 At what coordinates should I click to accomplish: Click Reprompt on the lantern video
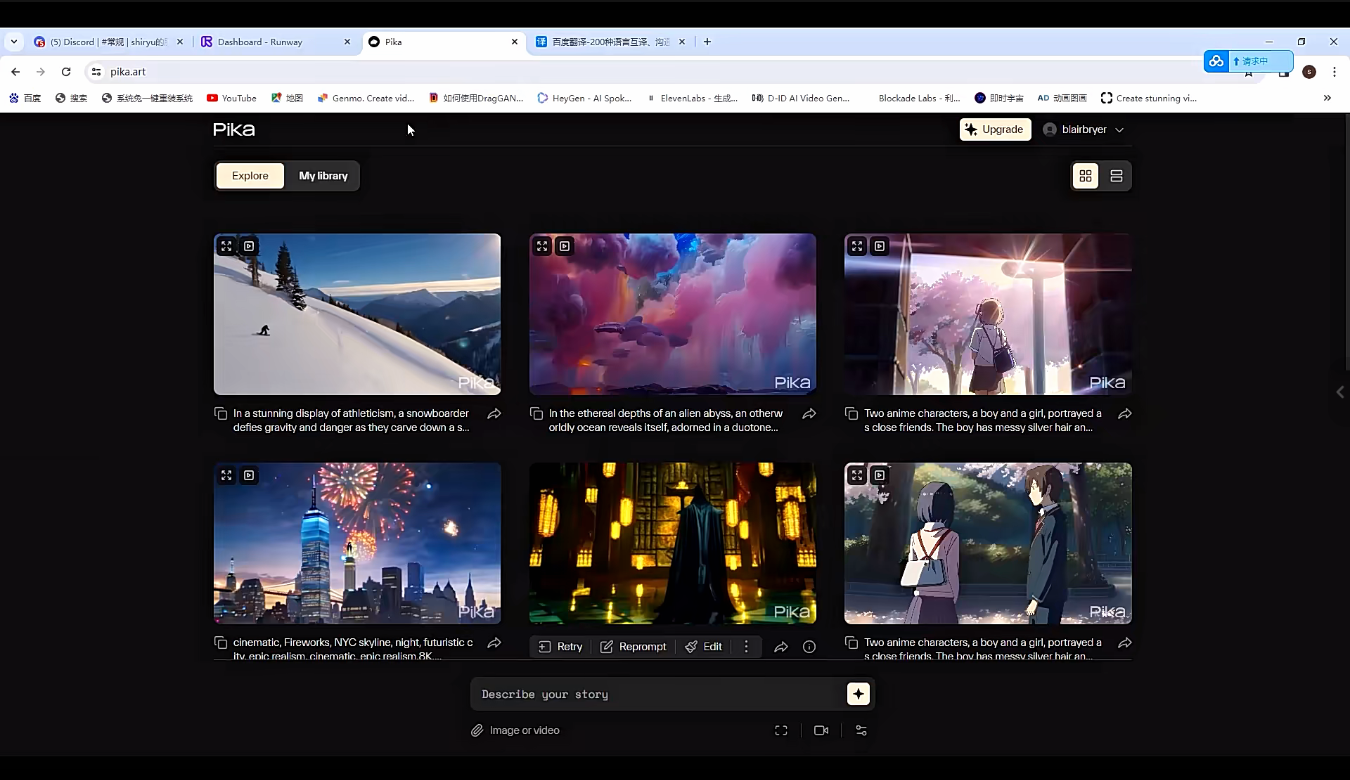point(633,647)
